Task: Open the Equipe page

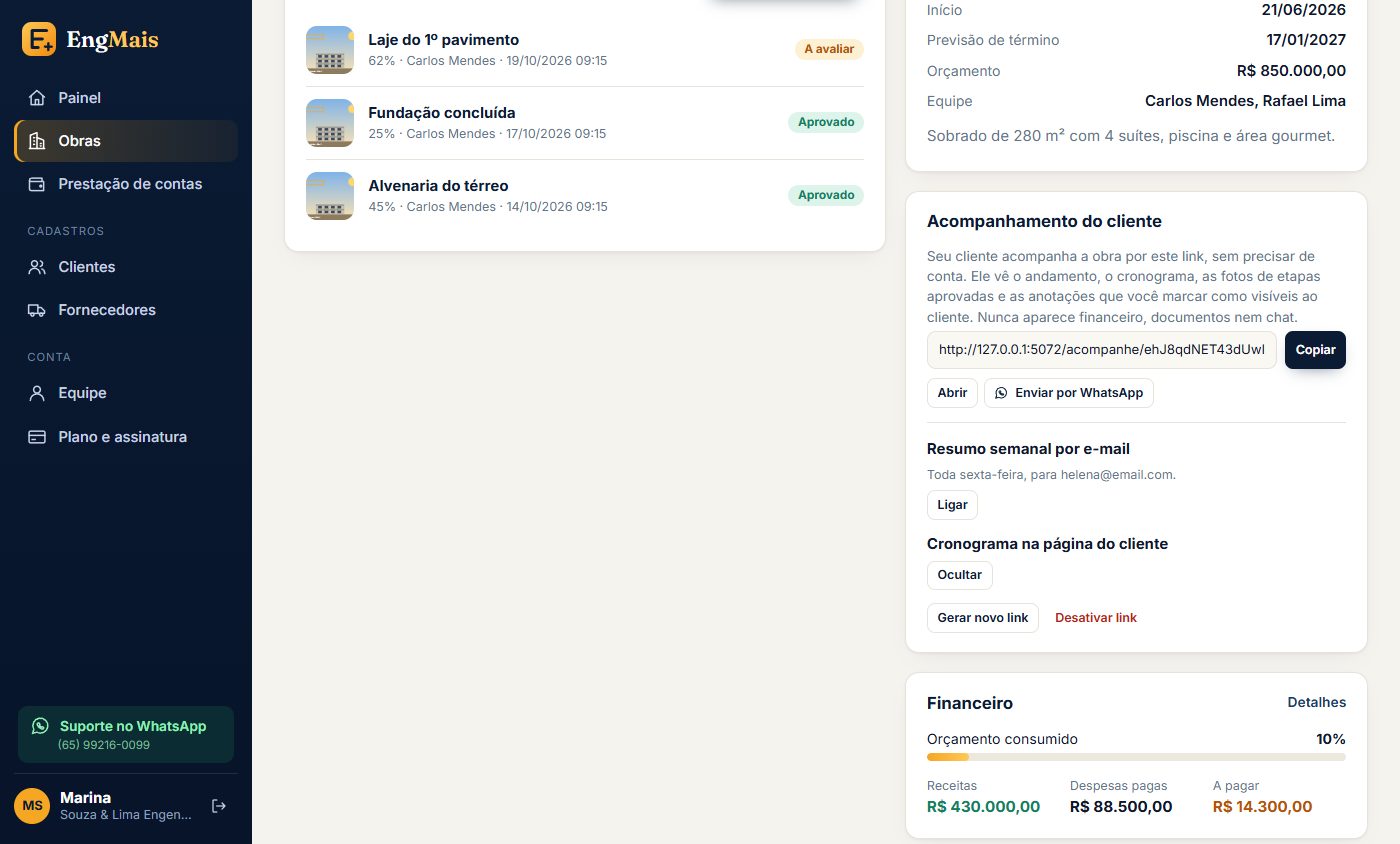Action: click(126, 393)
